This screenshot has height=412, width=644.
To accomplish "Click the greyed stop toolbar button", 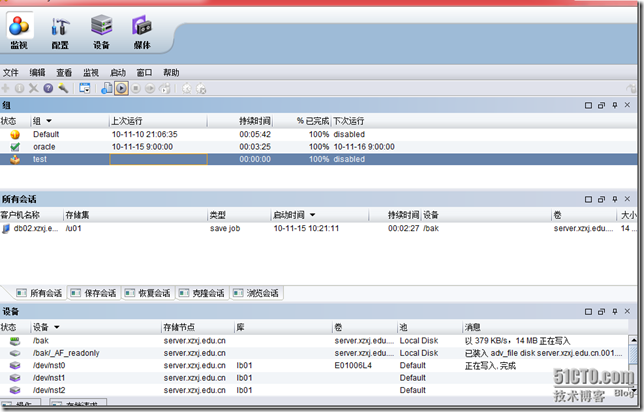I will pos(136,88).
